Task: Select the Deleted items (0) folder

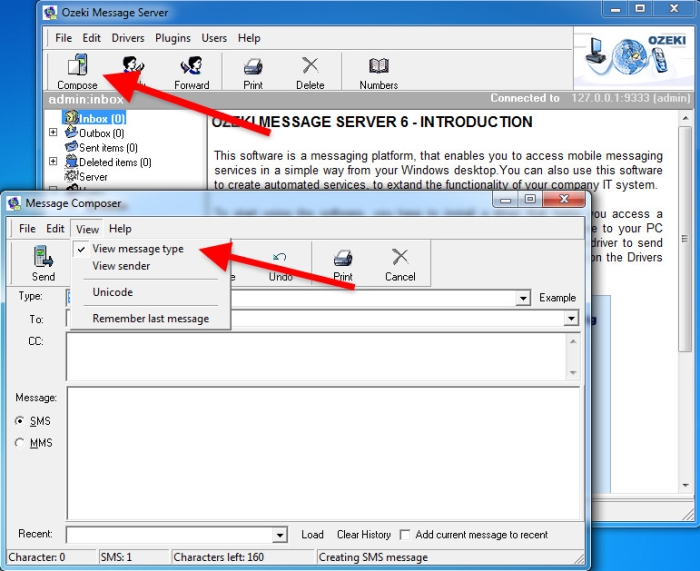Action: point(108,162)
